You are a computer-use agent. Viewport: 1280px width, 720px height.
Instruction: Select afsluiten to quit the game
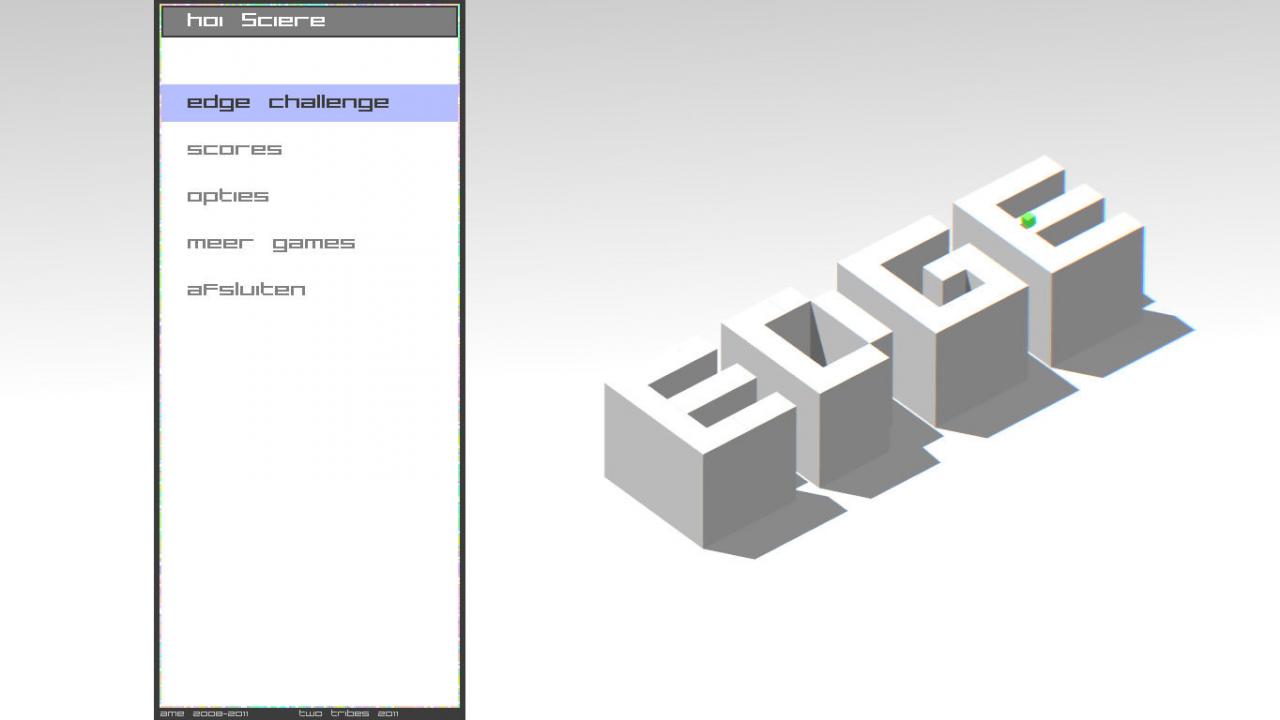(246, 289)
